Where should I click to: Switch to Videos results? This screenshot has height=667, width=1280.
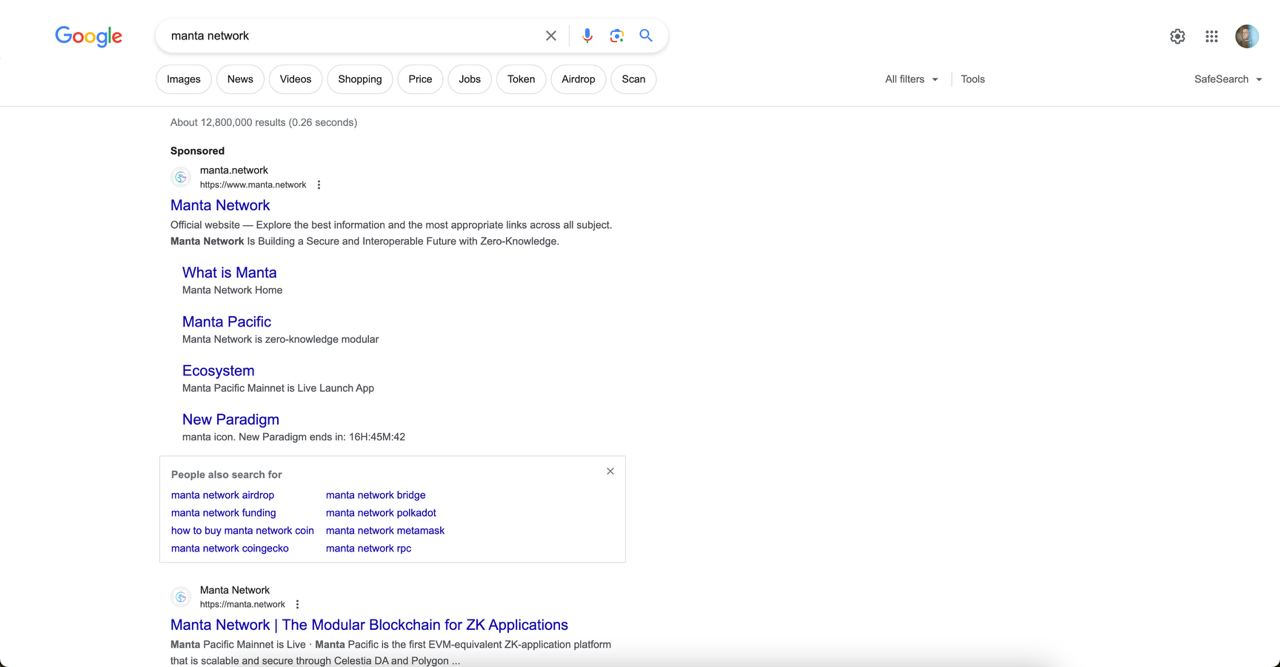[x=296, y=79]
